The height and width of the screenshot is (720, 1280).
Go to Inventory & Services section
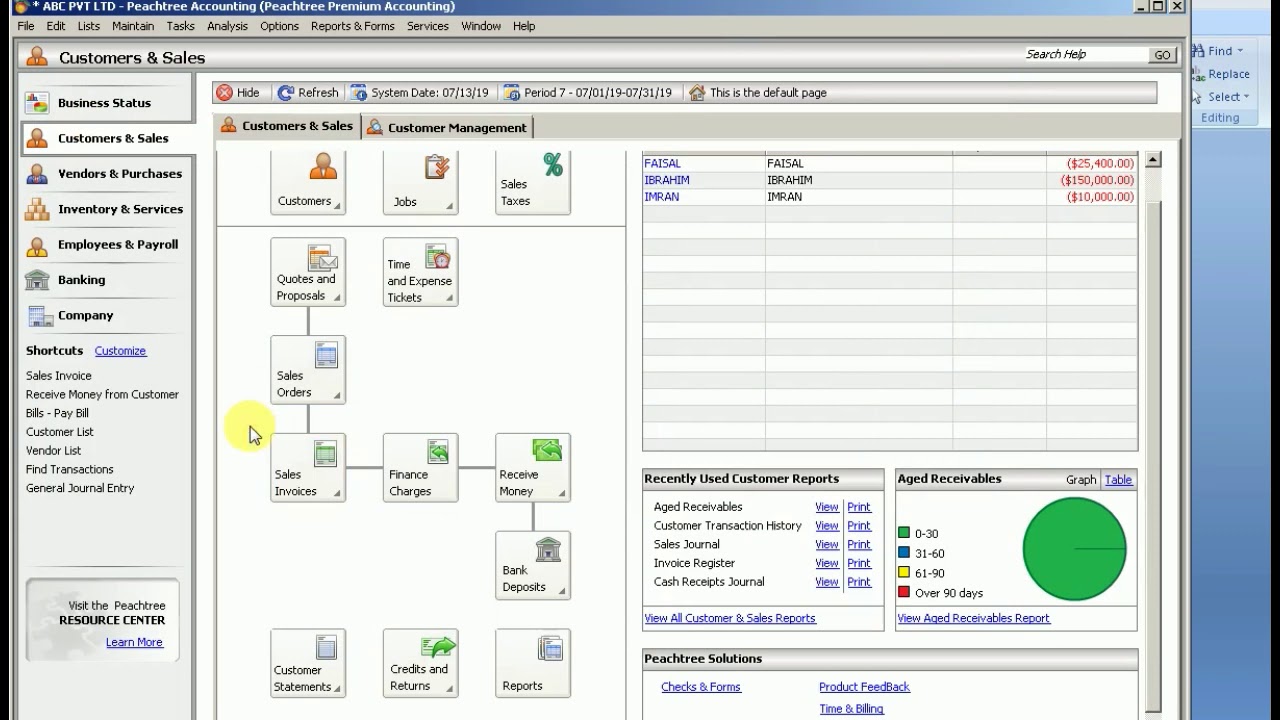(107, 209)
